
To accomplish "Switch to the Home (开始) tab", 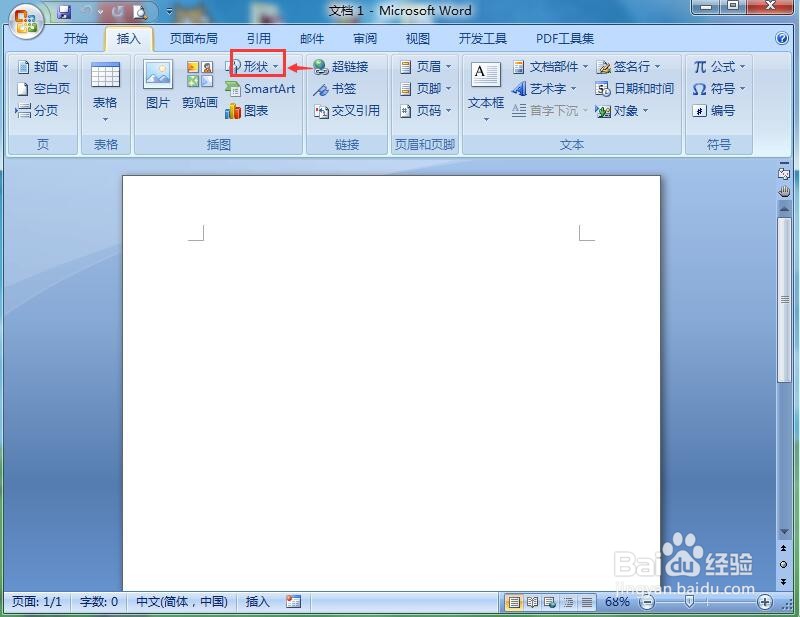I will click(76, 39).
